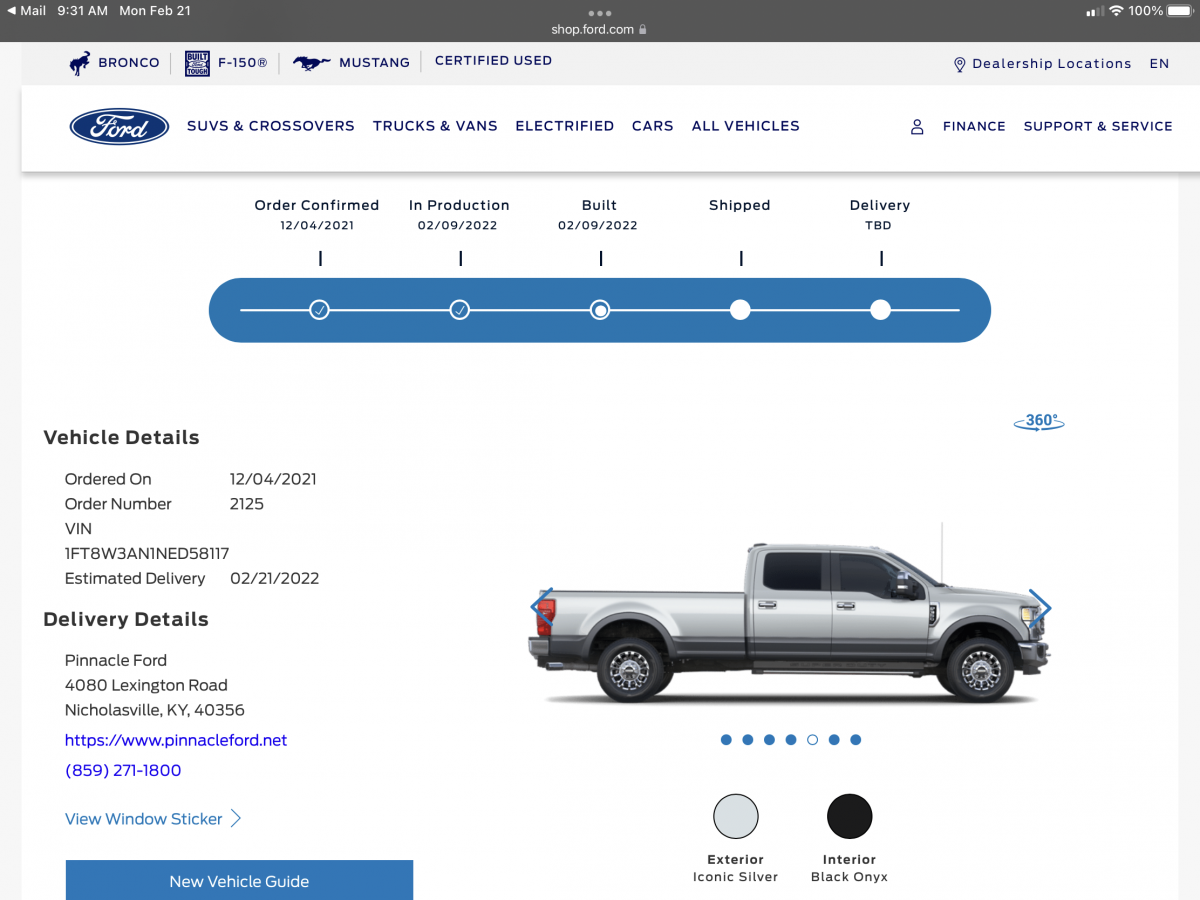Click the 4080 Lexington Road address

(x=146, y=686)
